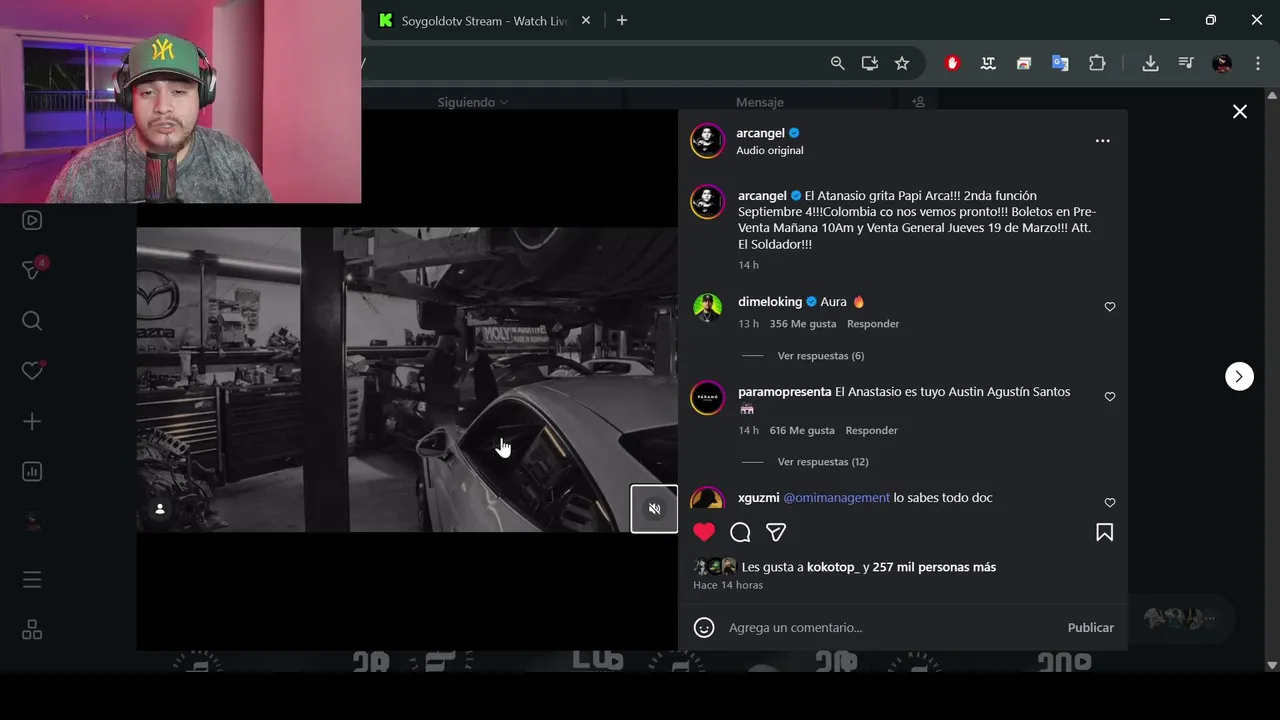Viewport: 1280px width, 720px height.
Task: Reply to paramopresenta's comment
Action: point(871,430)
